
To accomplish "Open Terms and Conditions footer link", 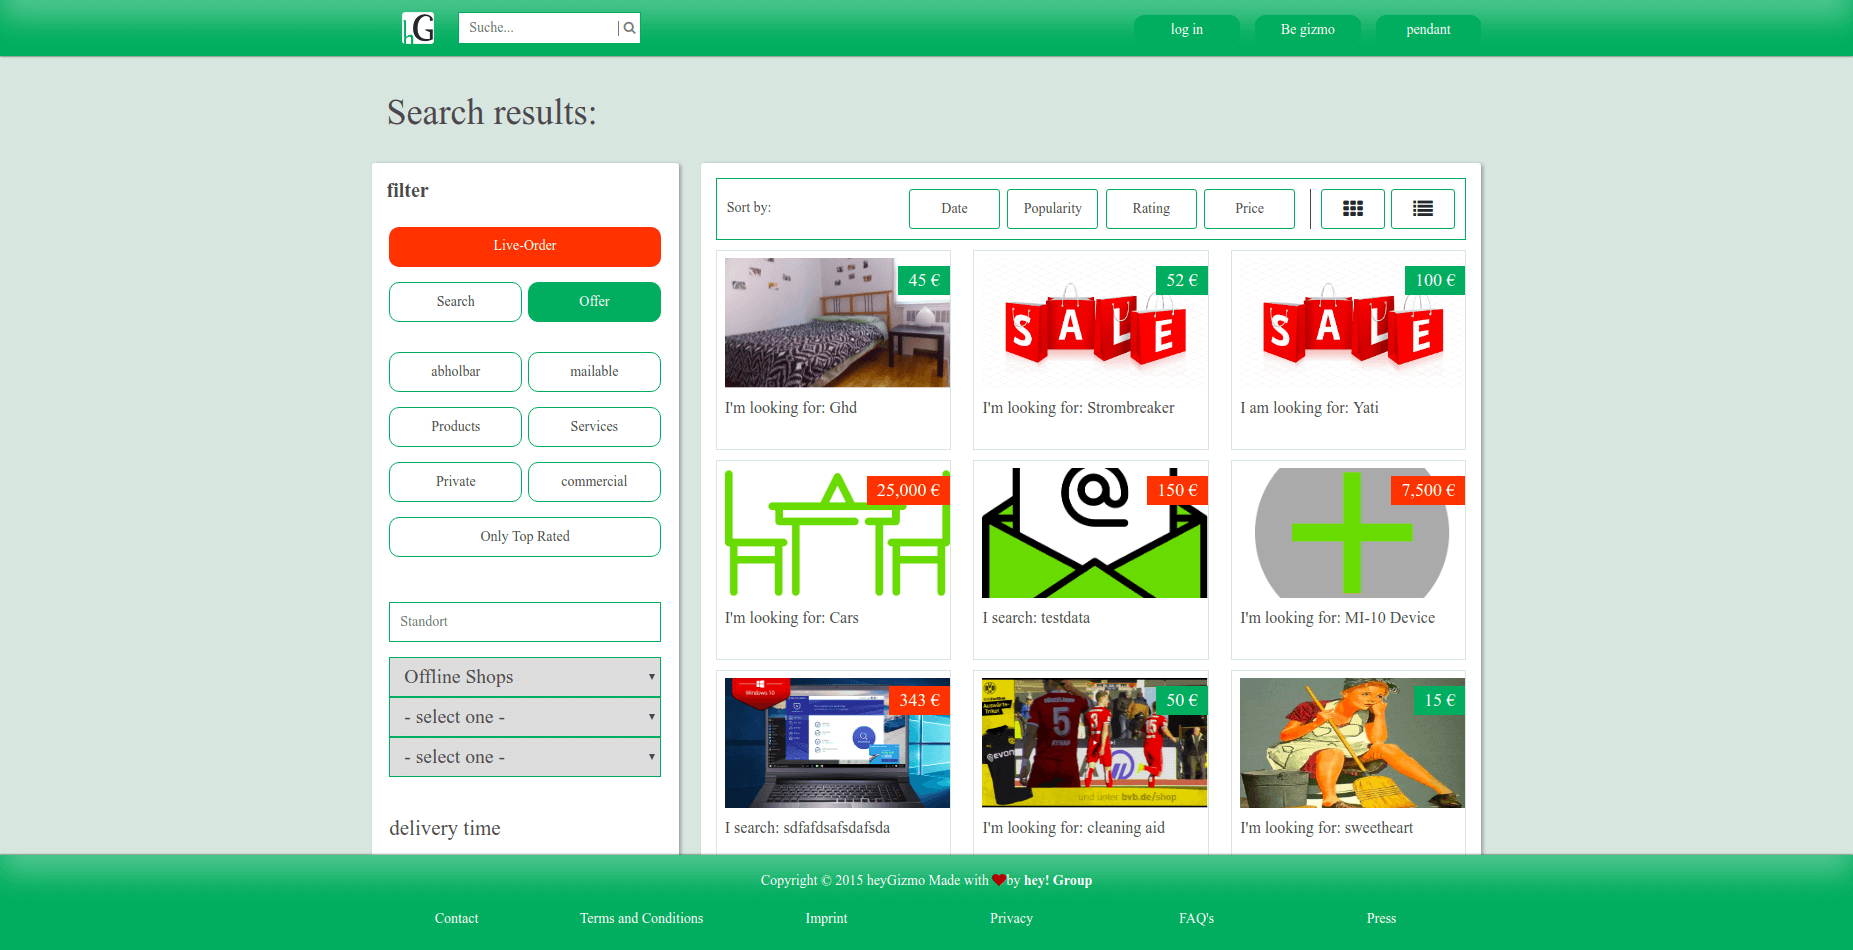I will (641, 918).
